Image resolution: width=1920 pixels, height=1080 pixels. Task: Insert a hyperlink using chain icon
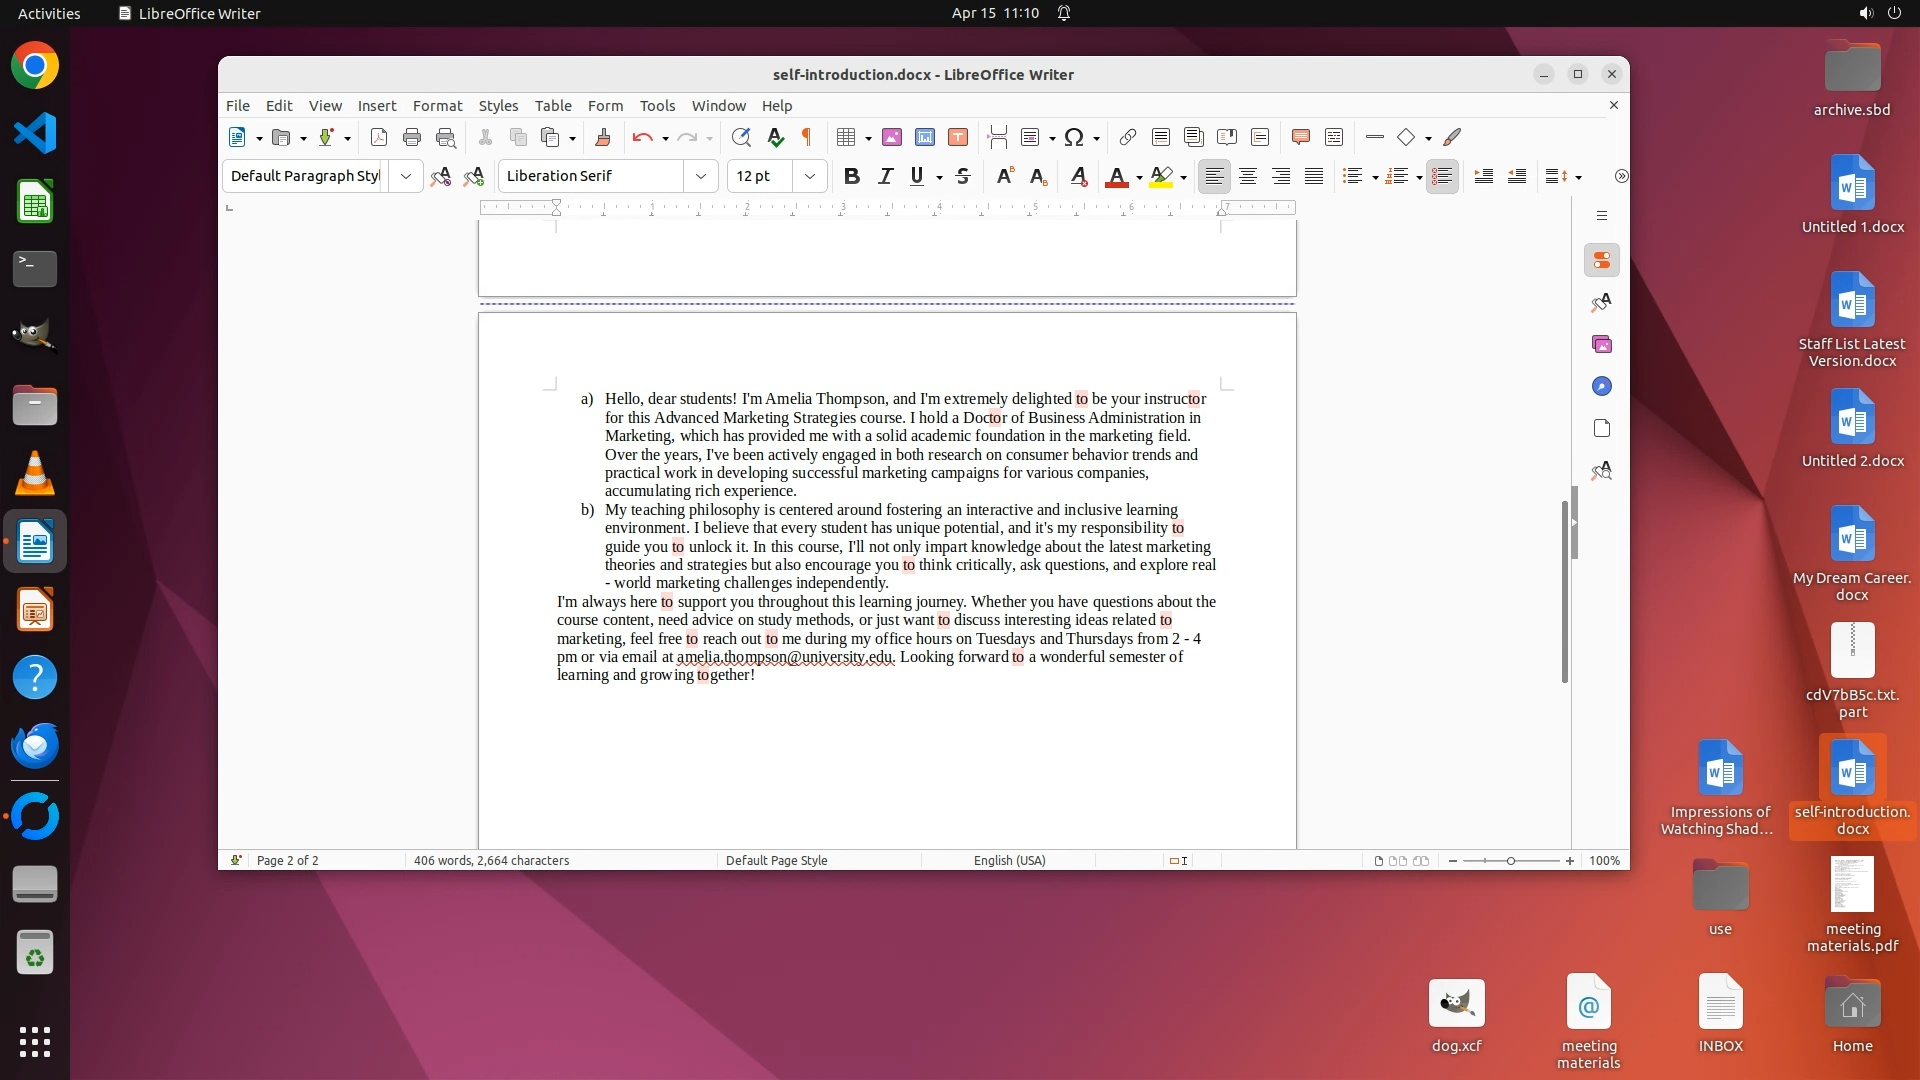point(1127,137)
